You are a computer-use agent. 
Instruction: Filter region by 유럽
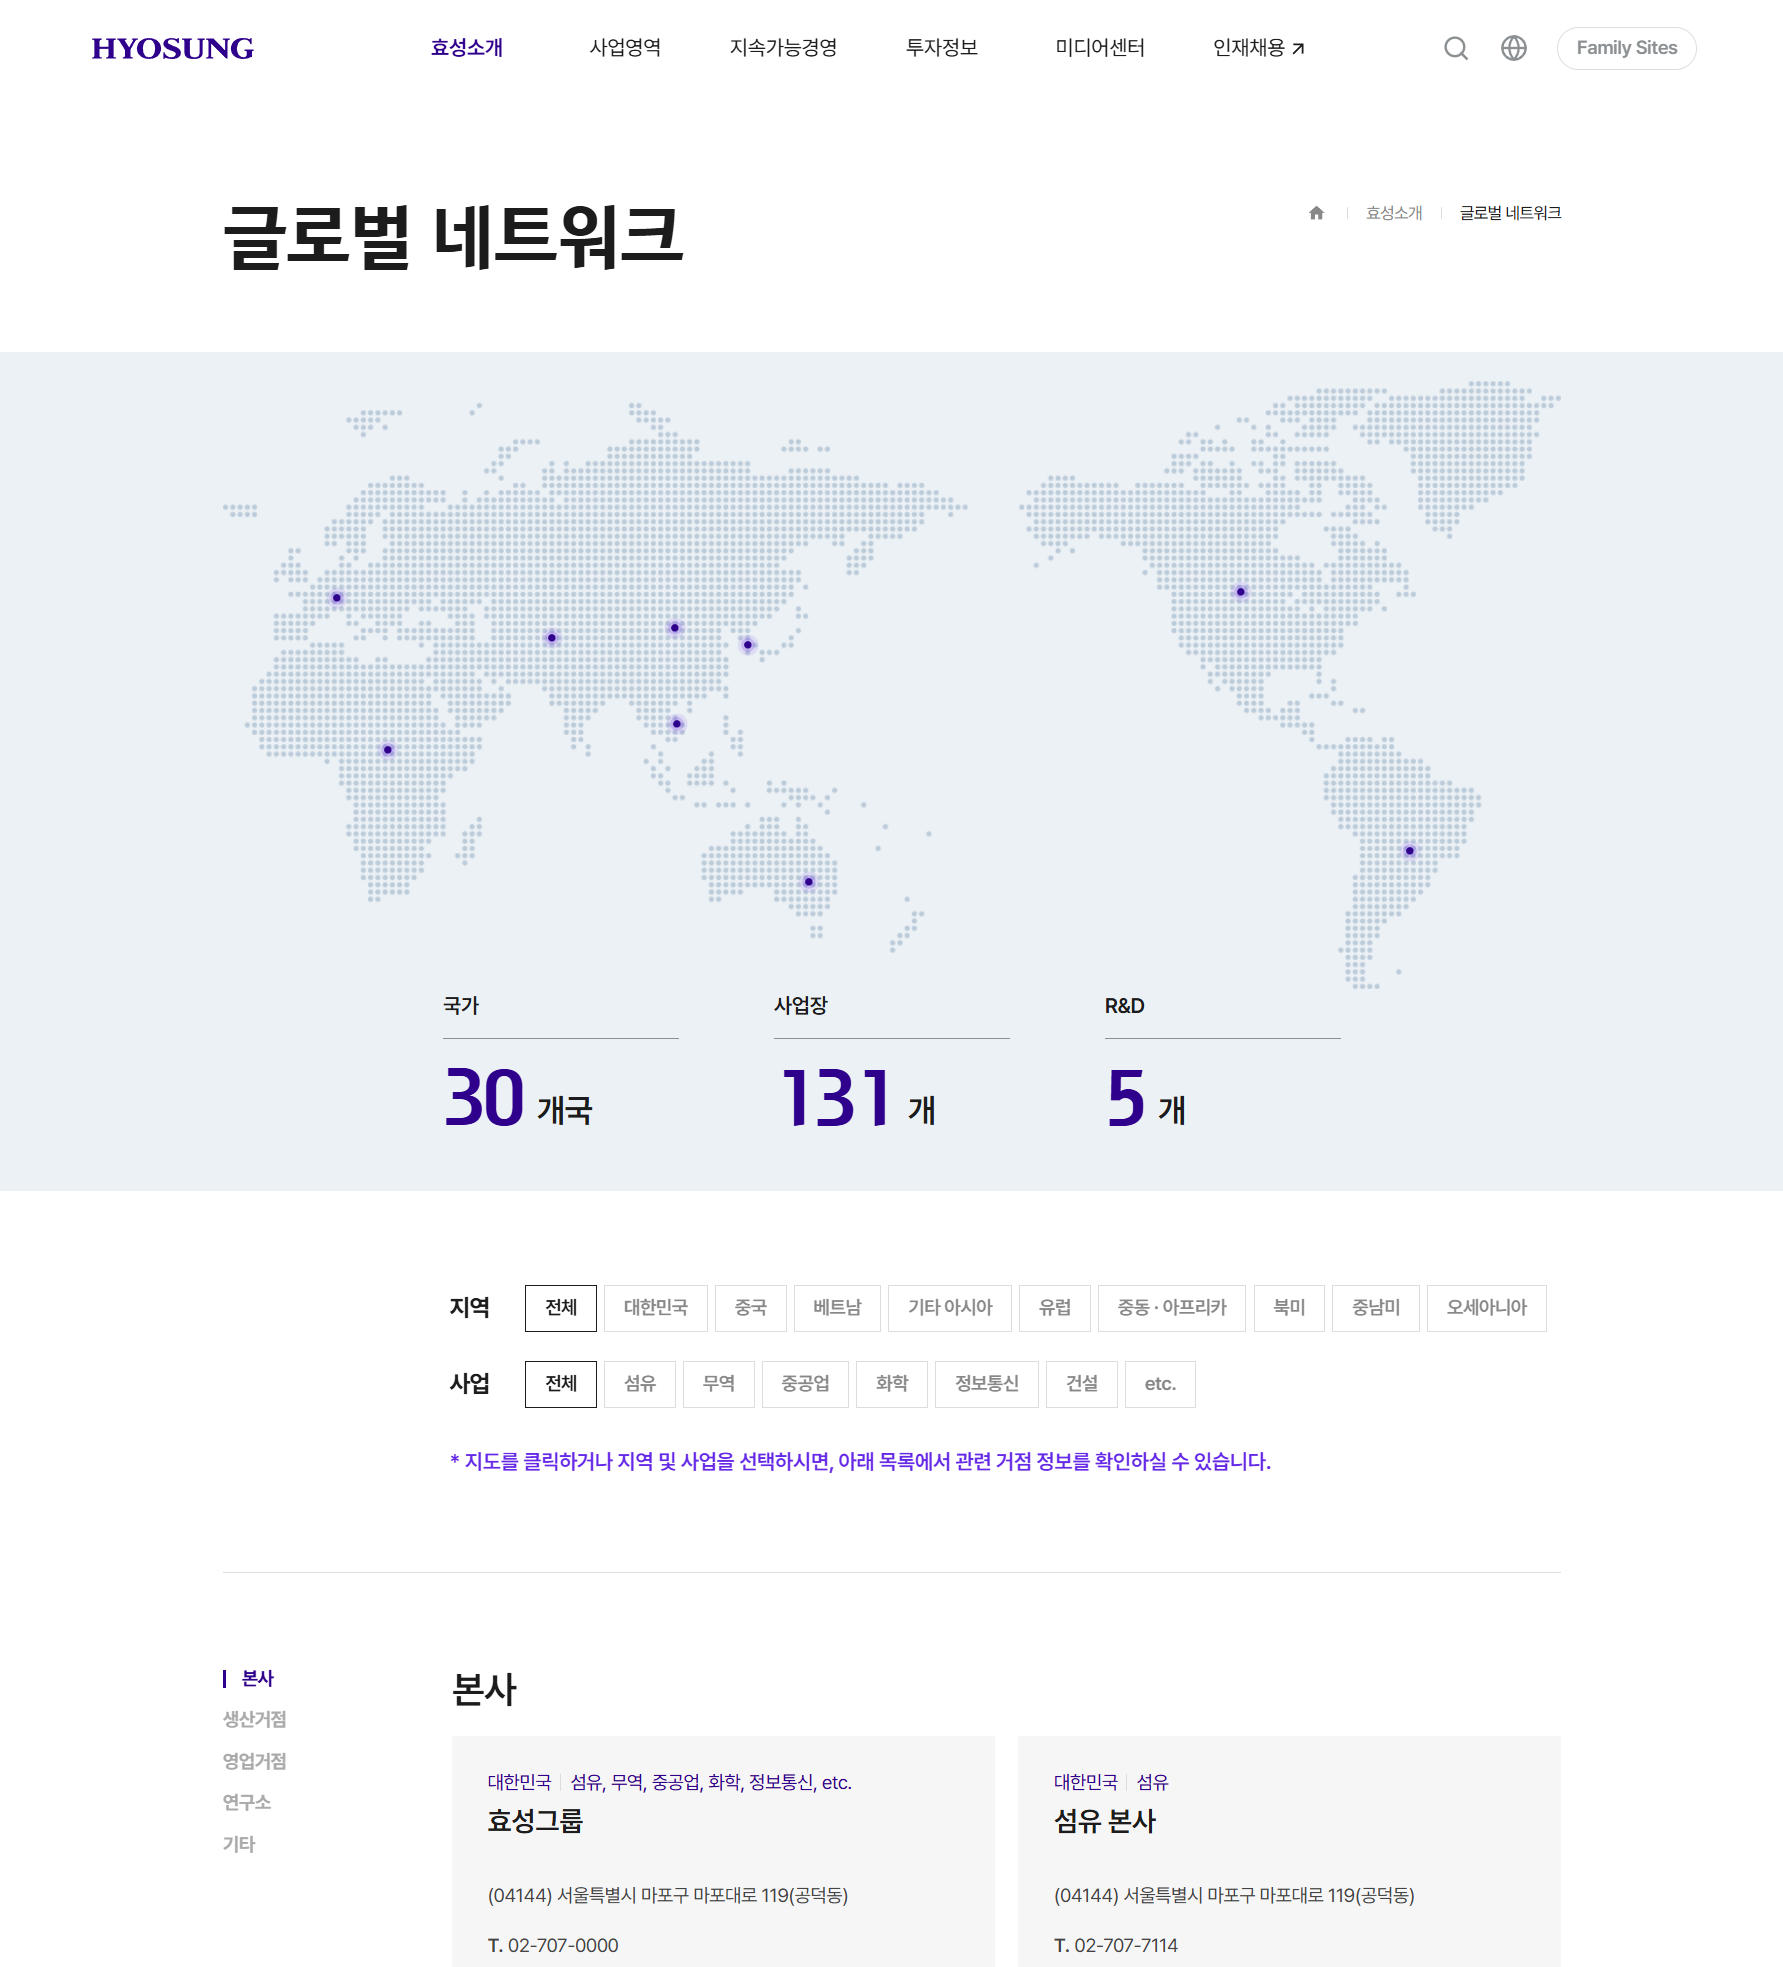1055,1308
